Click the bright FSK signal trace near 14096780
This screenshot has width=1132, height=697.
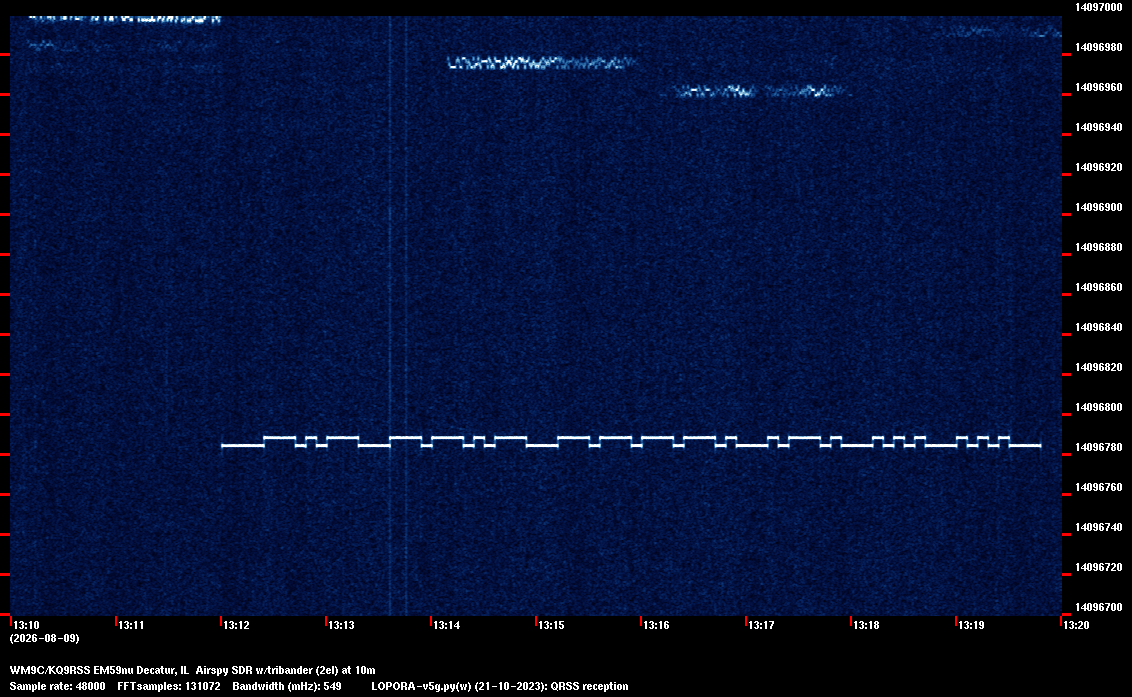631,441
